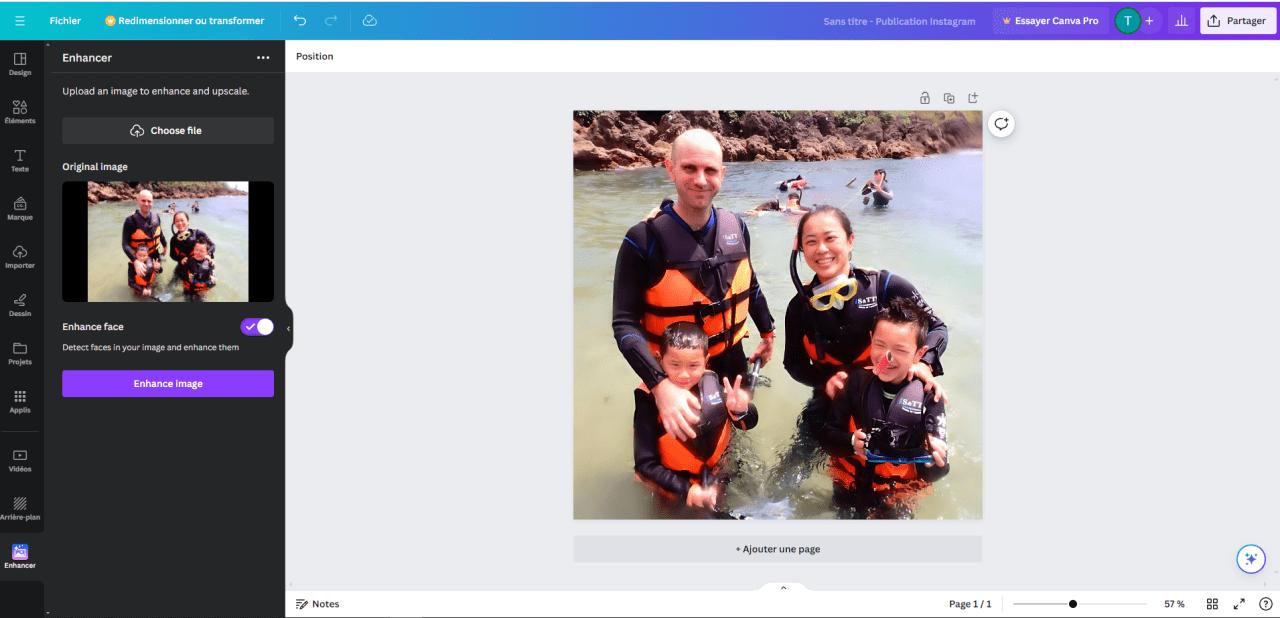1280x618 pixels.
Task: Open the analytics chart icon
Action: click(x=1181, y=20)
